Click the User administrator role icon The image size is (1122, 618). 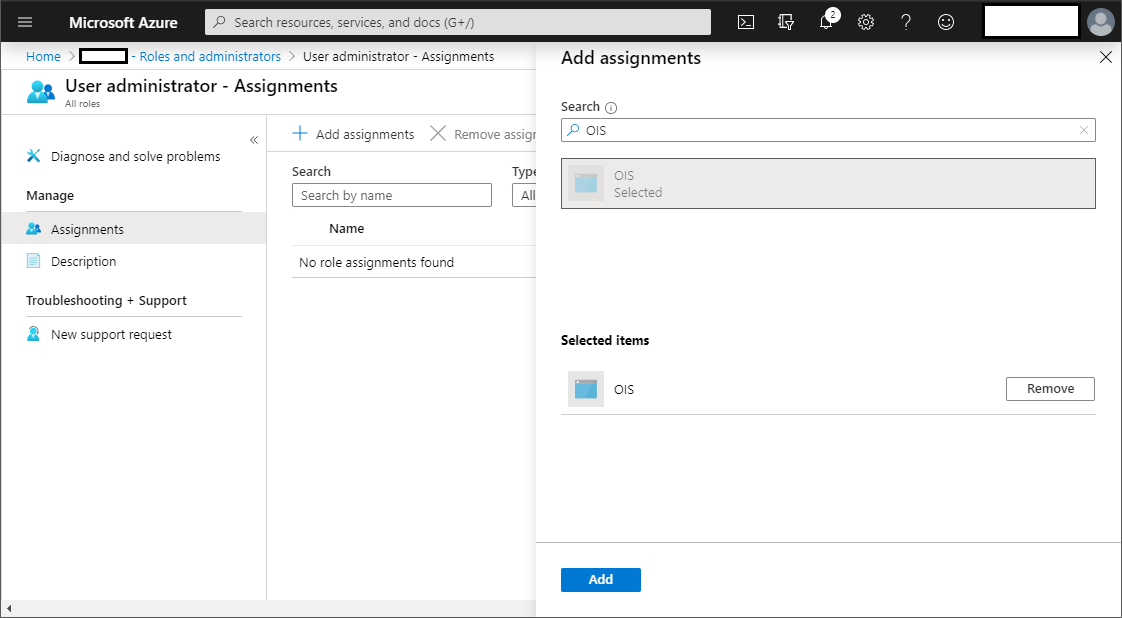pos(41,92)
